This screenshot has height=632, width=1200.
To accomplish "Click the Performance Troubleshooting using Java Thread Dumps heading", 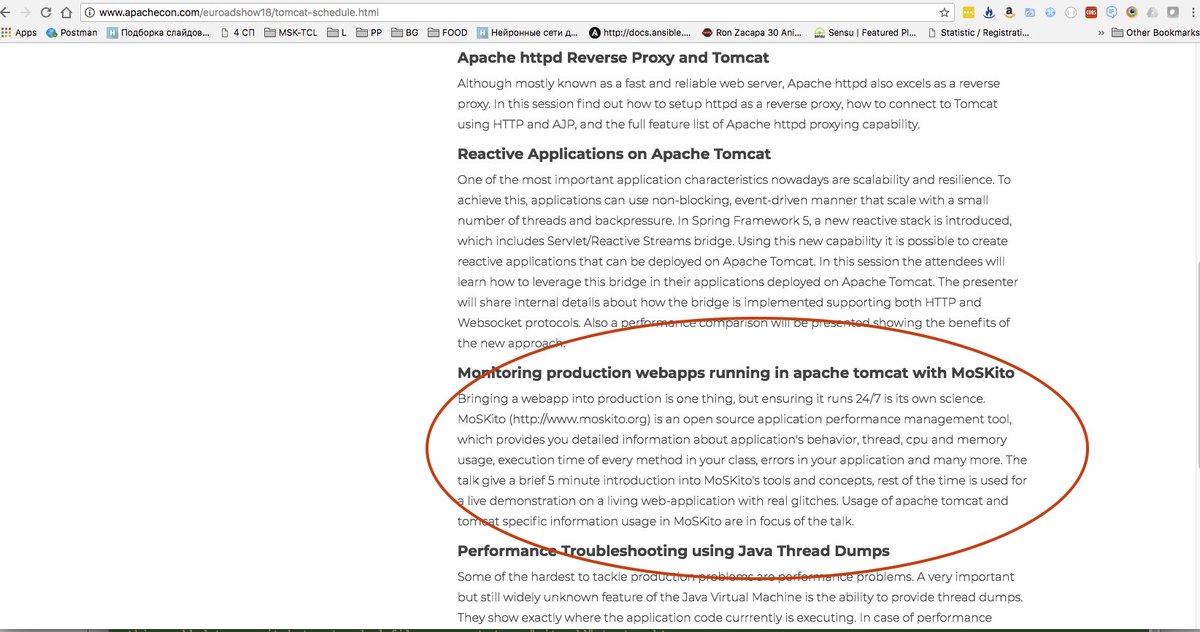I will pyautogui.click(x=673, y=551).
